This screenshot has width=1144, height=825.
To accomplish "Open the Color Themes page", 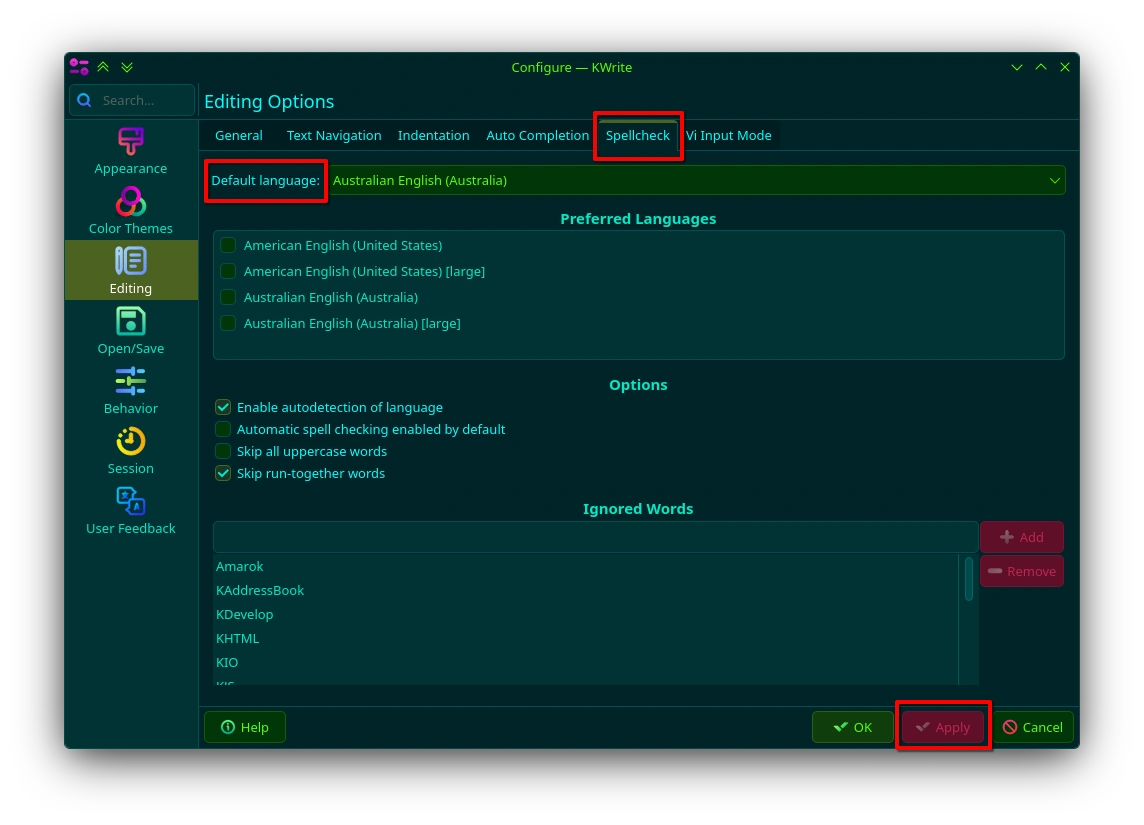I will 131,211.
